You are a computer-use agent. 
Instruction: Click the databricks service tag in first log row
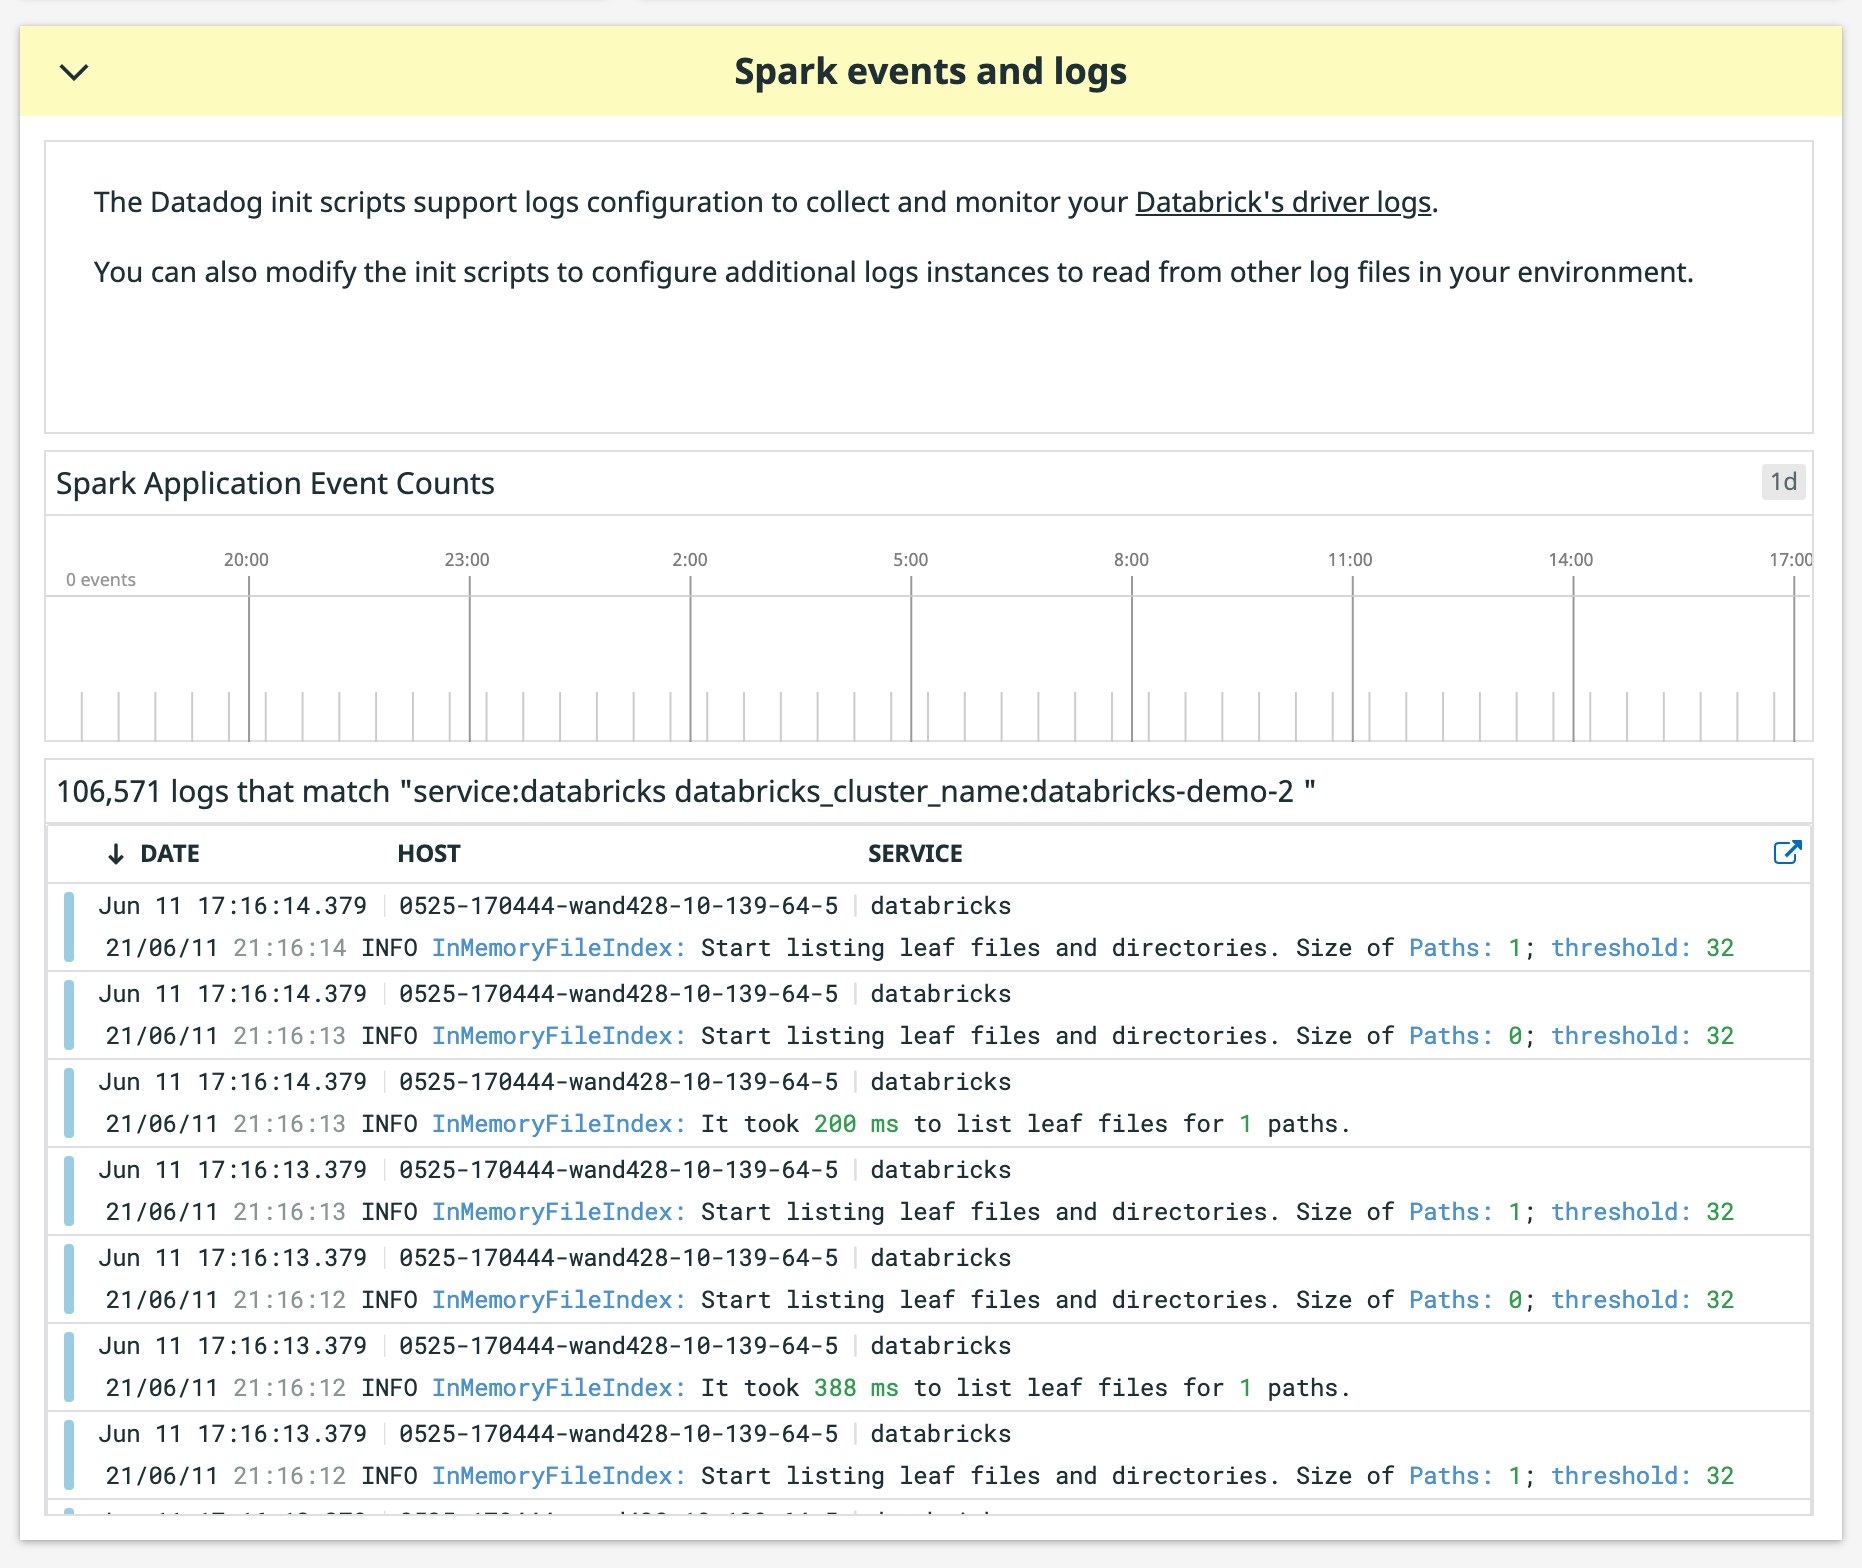940,906
